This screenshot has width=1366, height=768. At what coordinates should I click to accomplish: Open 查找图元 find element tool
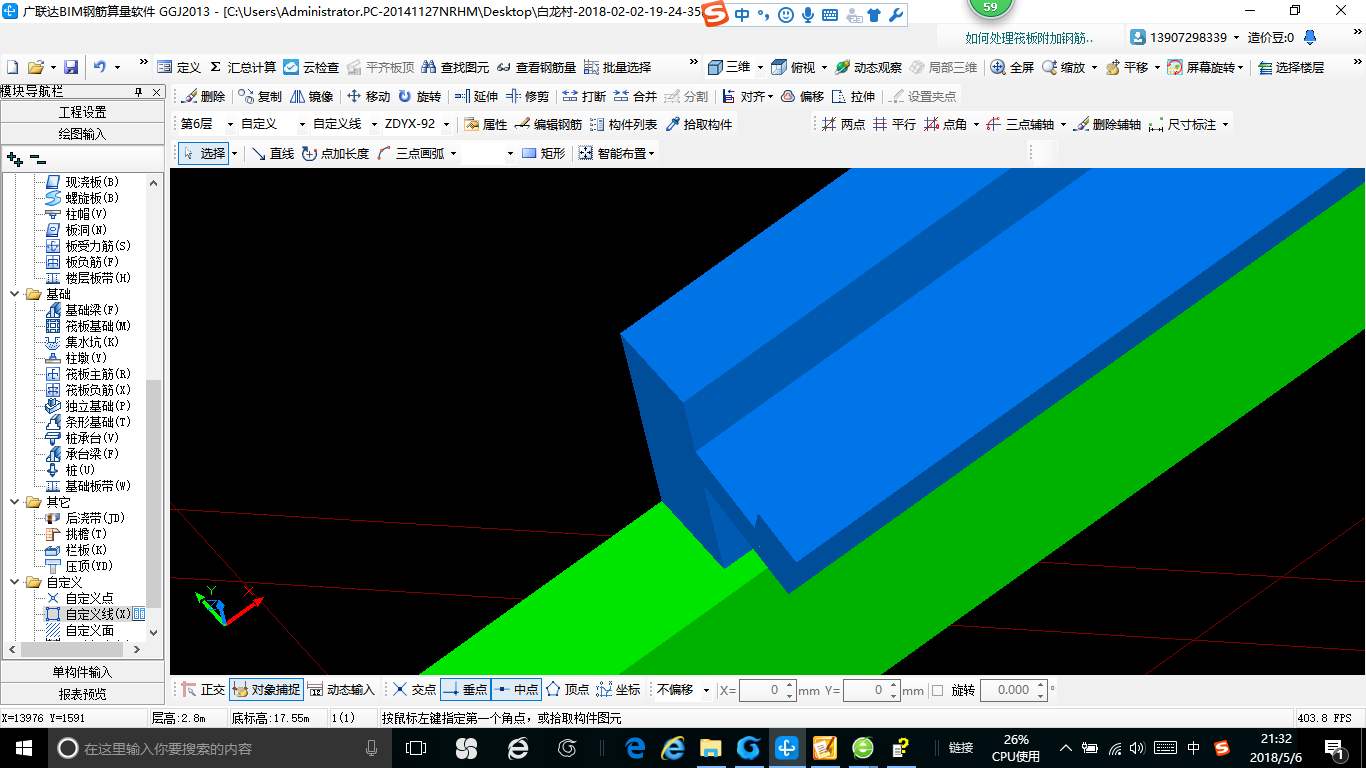point(455,67)
